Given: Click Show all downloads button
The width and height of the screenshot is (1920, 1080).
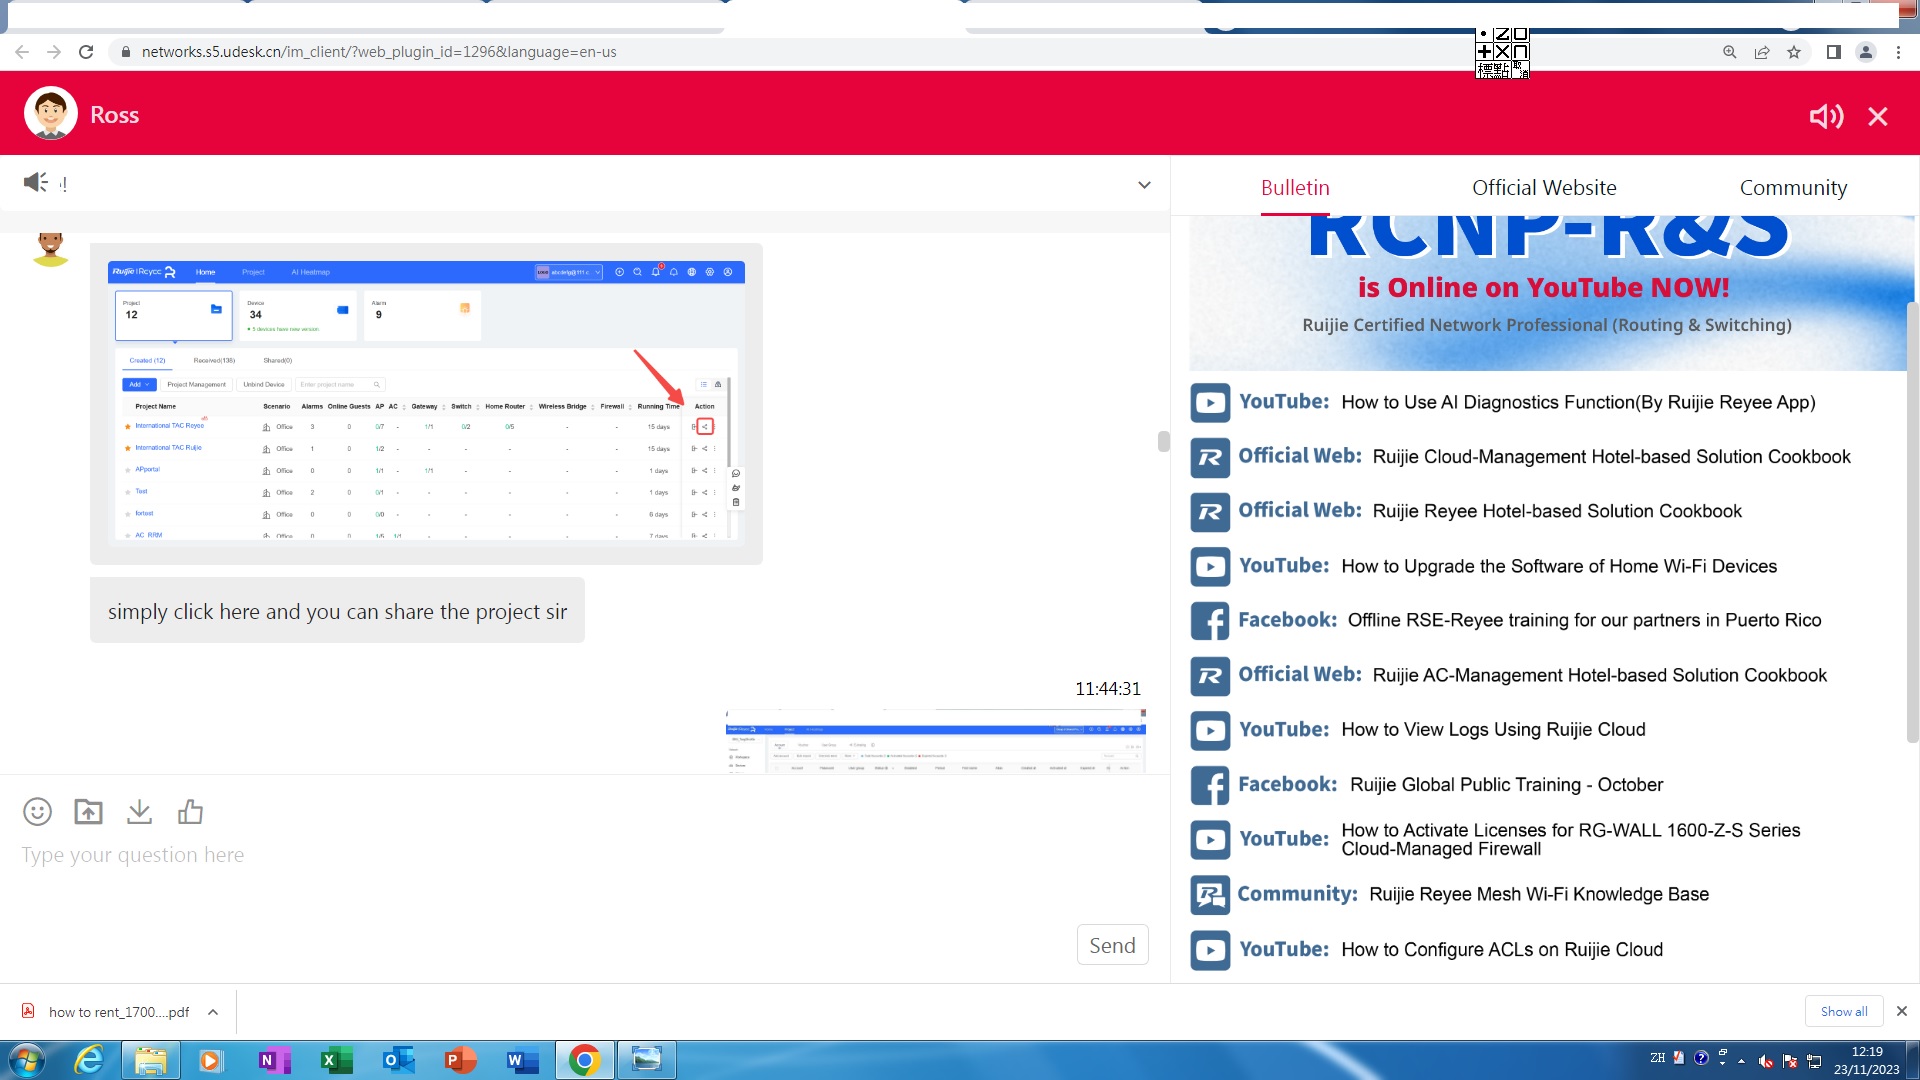Looking at the screenshot, I should click(1843, 1011).
